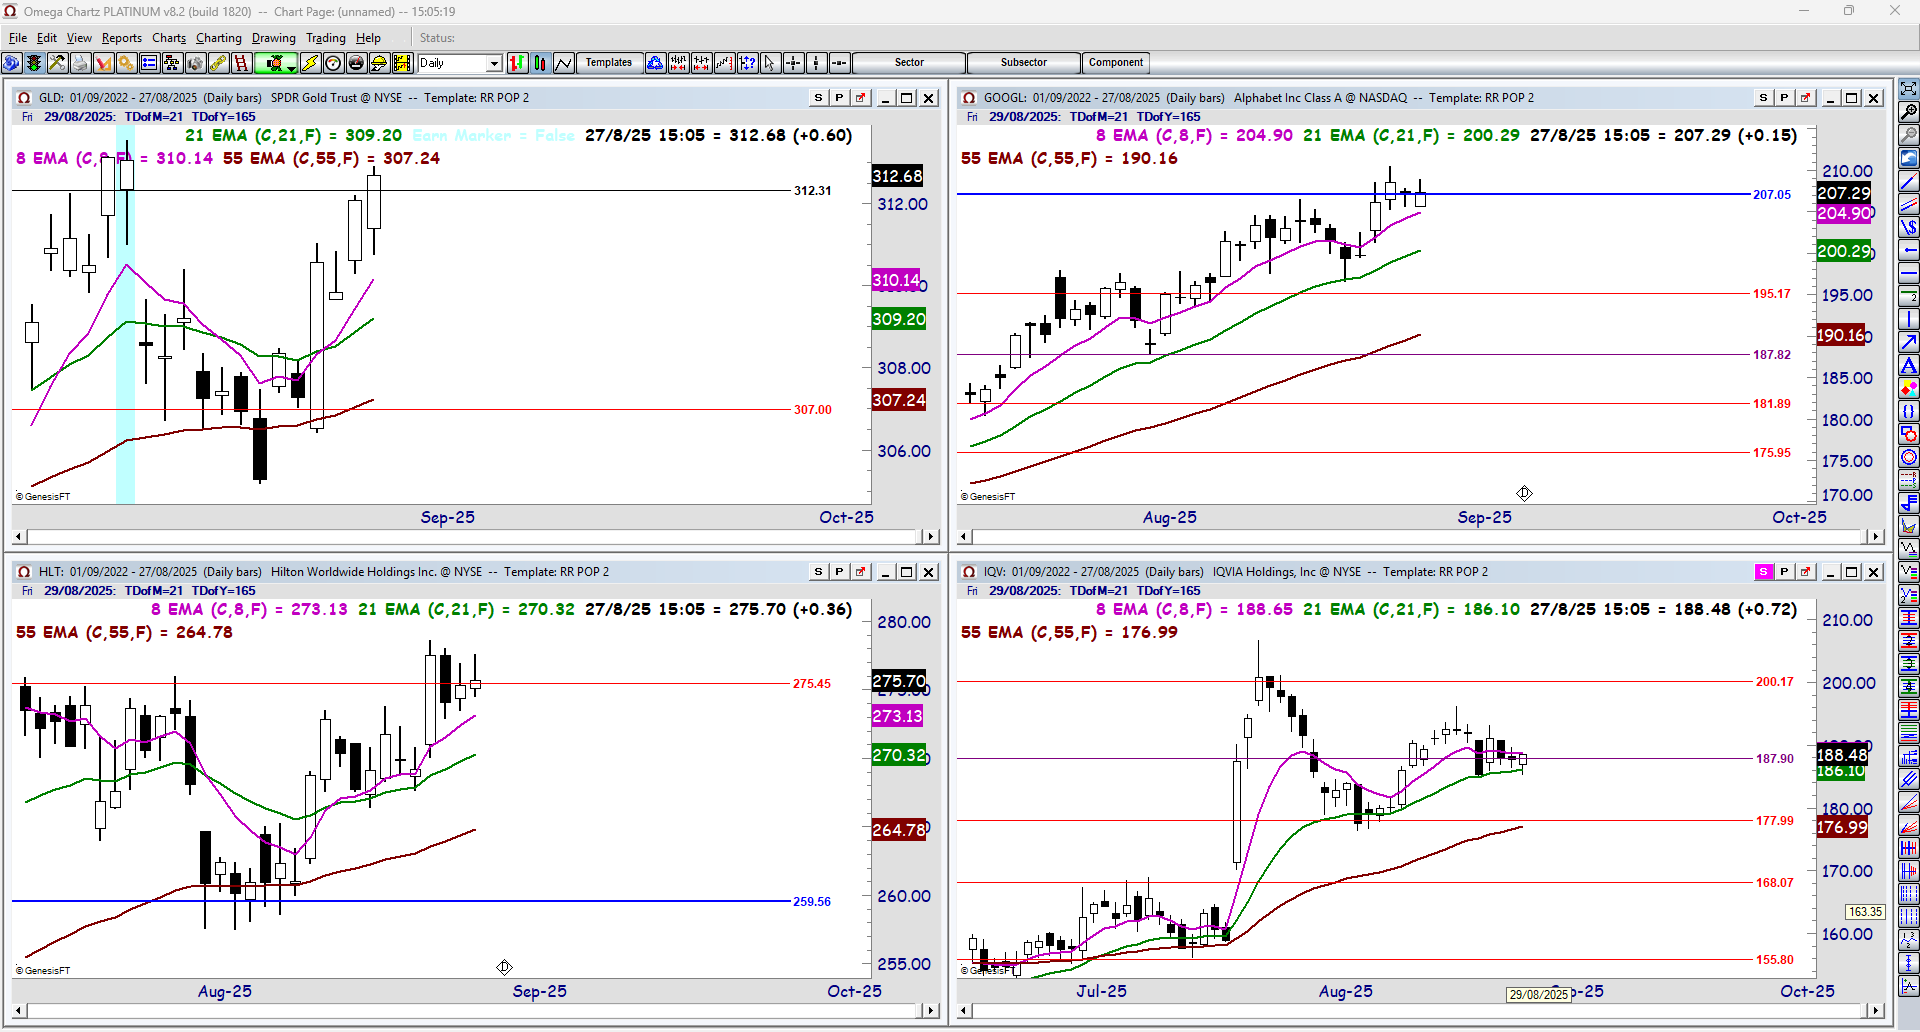Click the Templates button

click(609, 63)
